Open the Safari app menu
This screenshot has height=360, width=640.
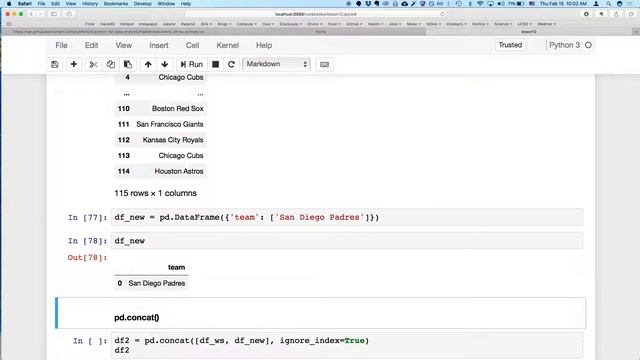(x=25, y=4)
